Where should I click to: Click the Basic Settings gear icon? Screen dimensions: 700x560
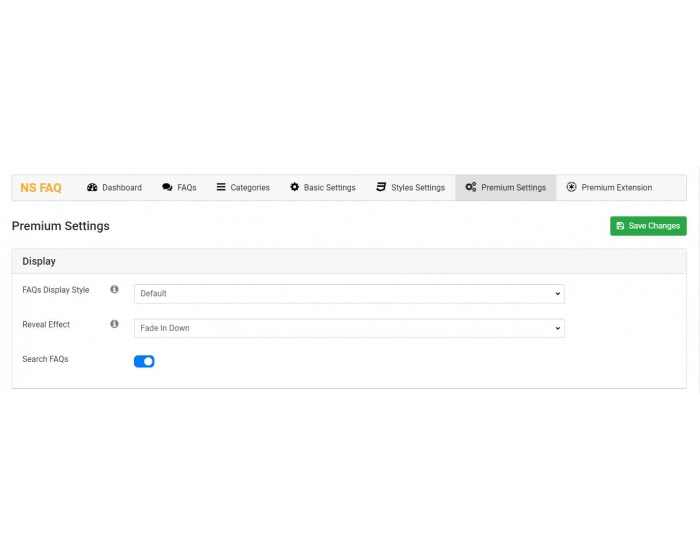pos(295,188)
